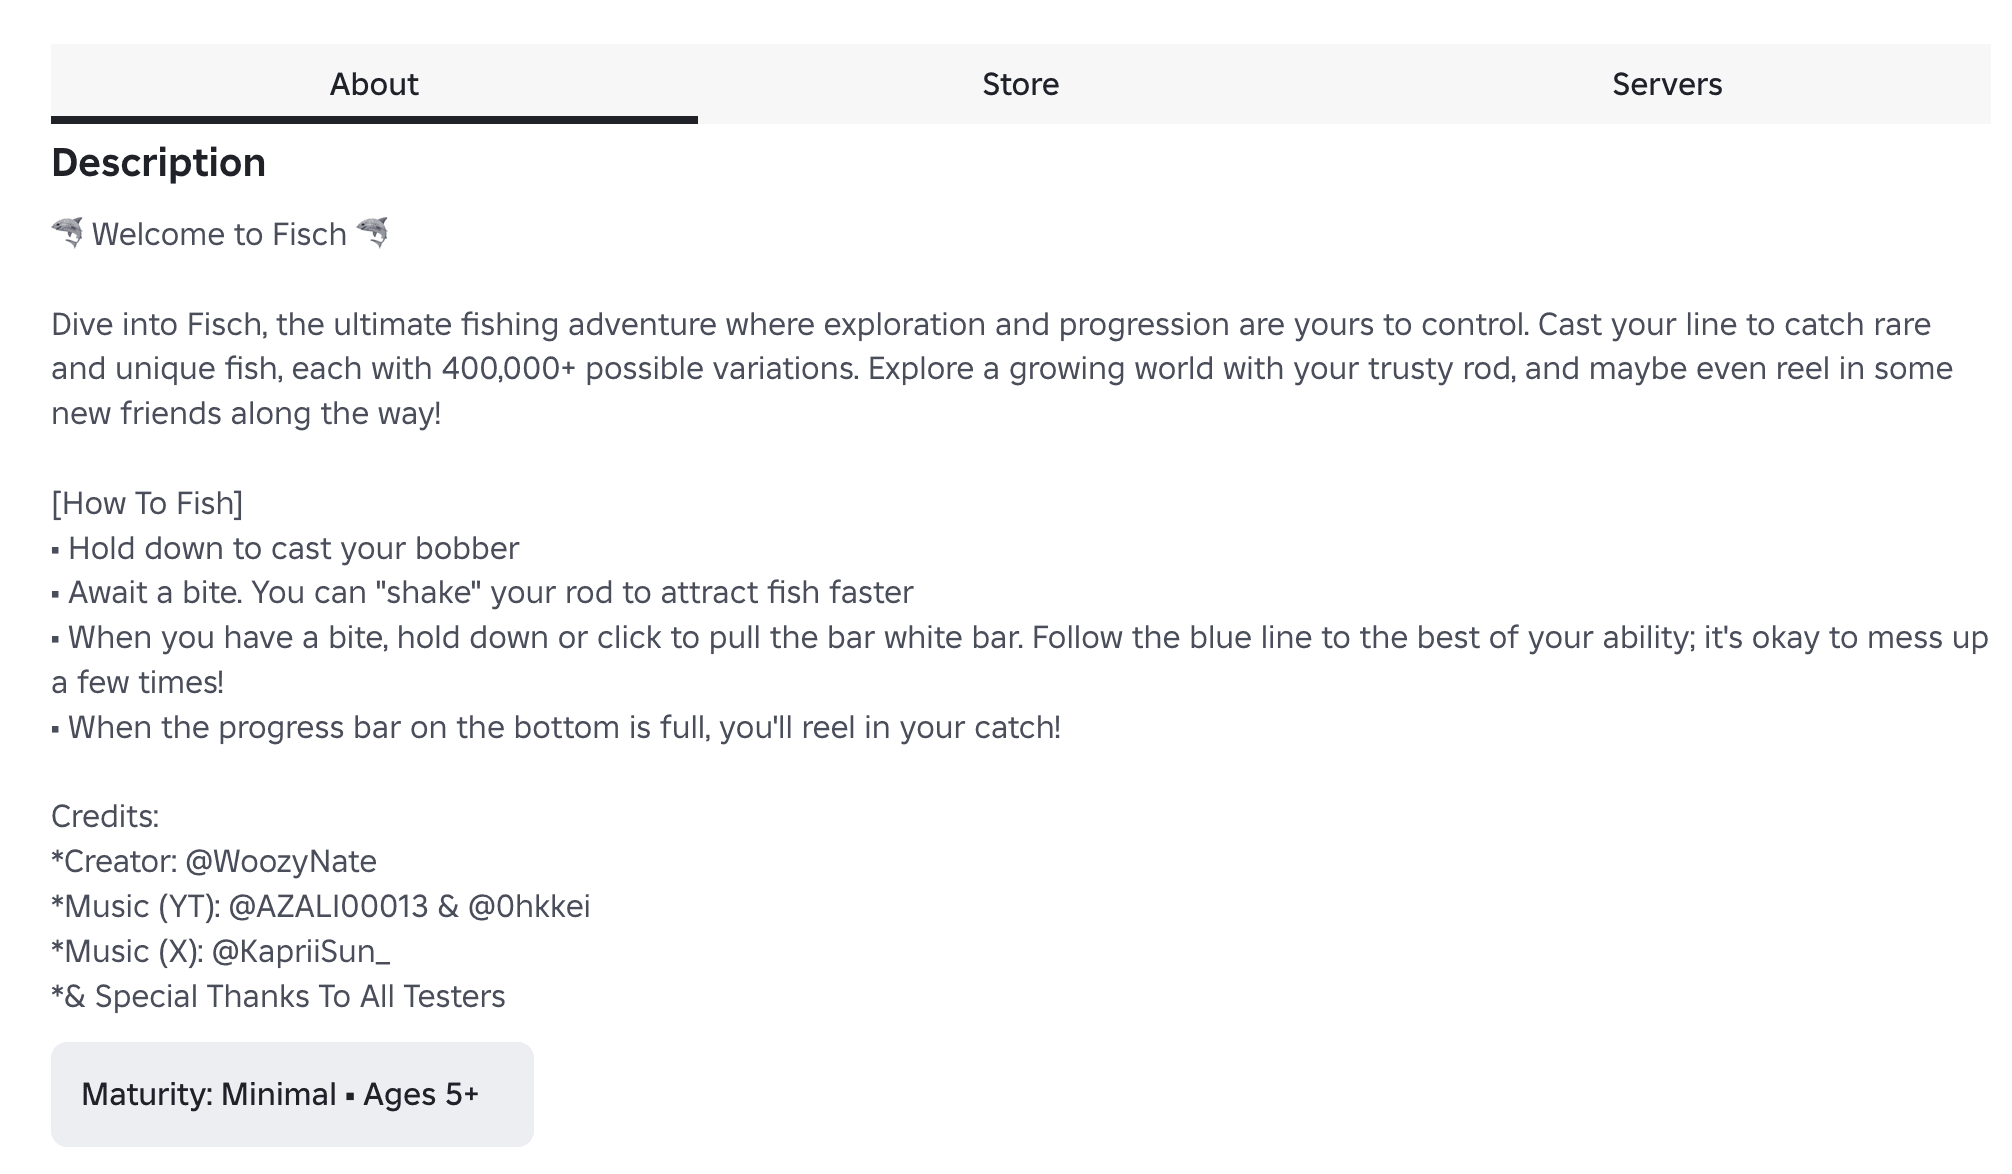Click the "Dive into Fisch" paragraph opening
Image resolution: width=2012 pixels, height=1174 pixels.
[158, 324]
